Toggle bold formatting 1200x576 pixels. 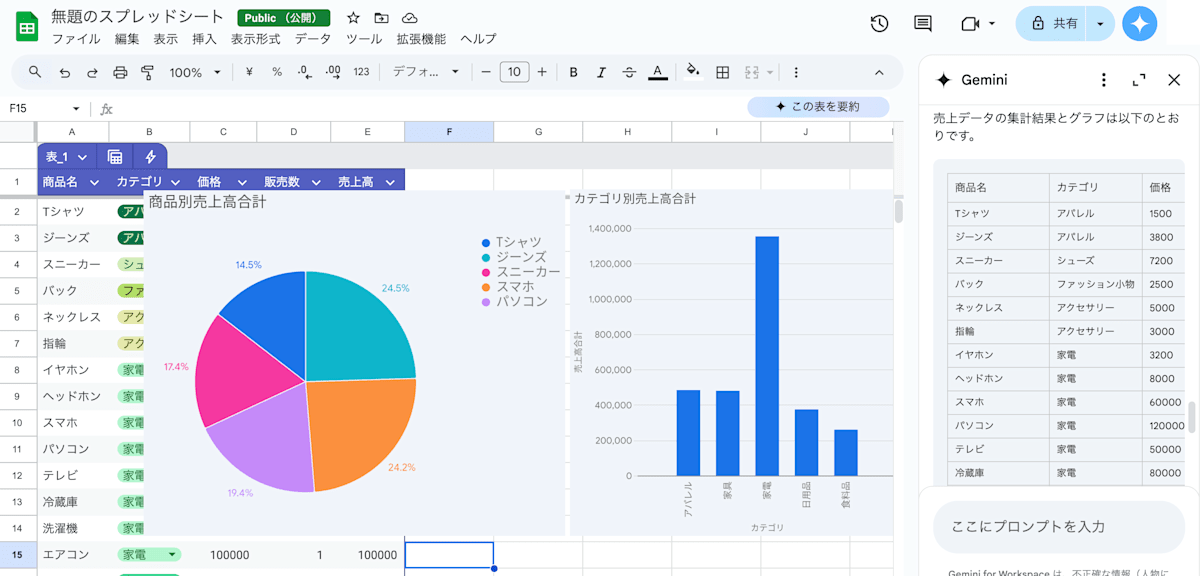pyautogui.click(x=573, y=72)
